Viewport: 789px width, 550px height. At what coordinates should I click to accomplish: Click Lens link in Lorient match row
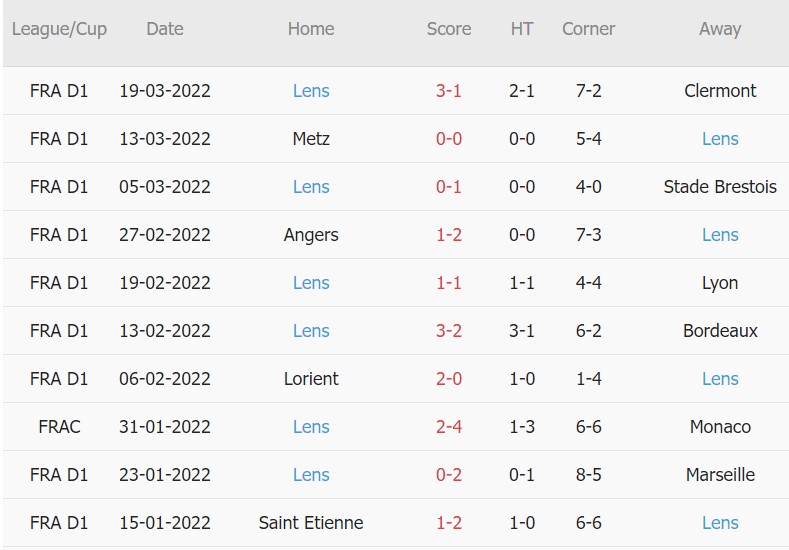719,379
